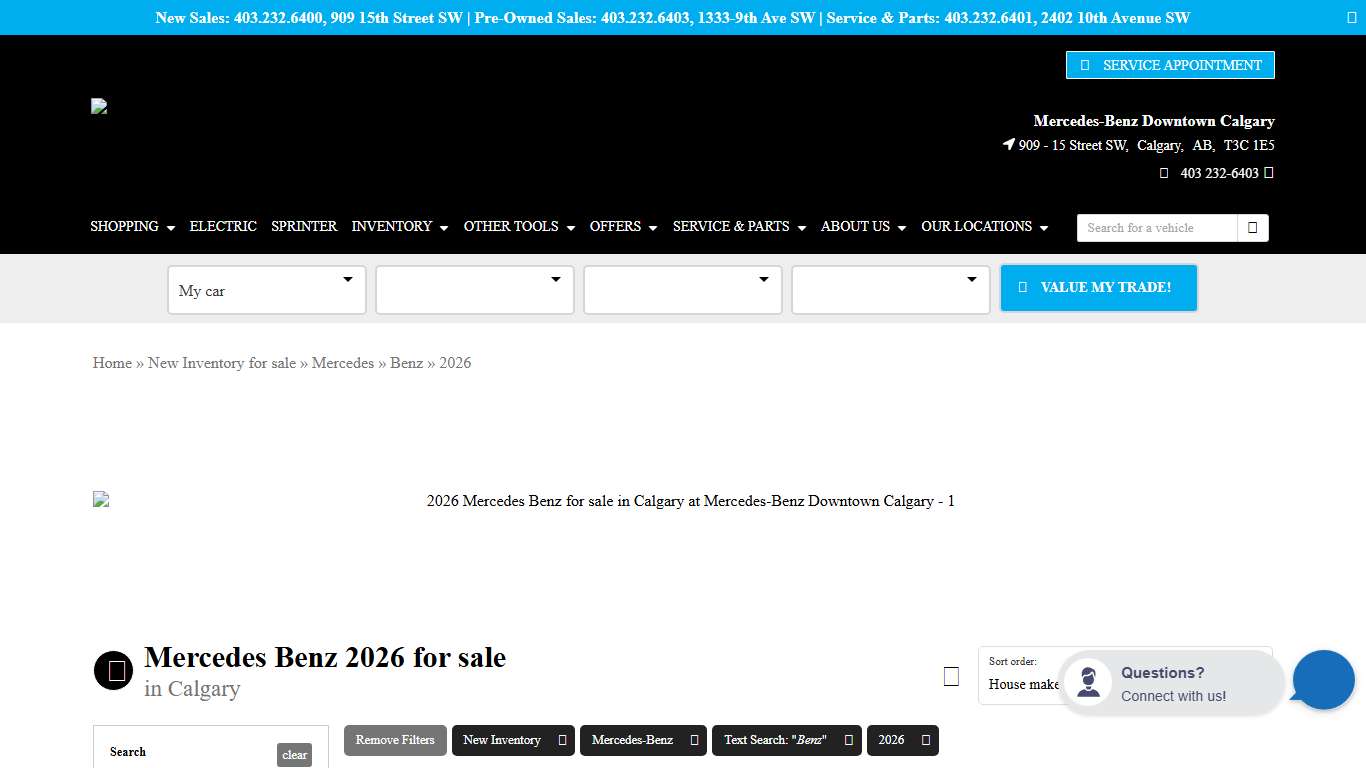Toggle the top-right banner control icon
This screenshot has width=1366, height=768.
point(1352,17)
